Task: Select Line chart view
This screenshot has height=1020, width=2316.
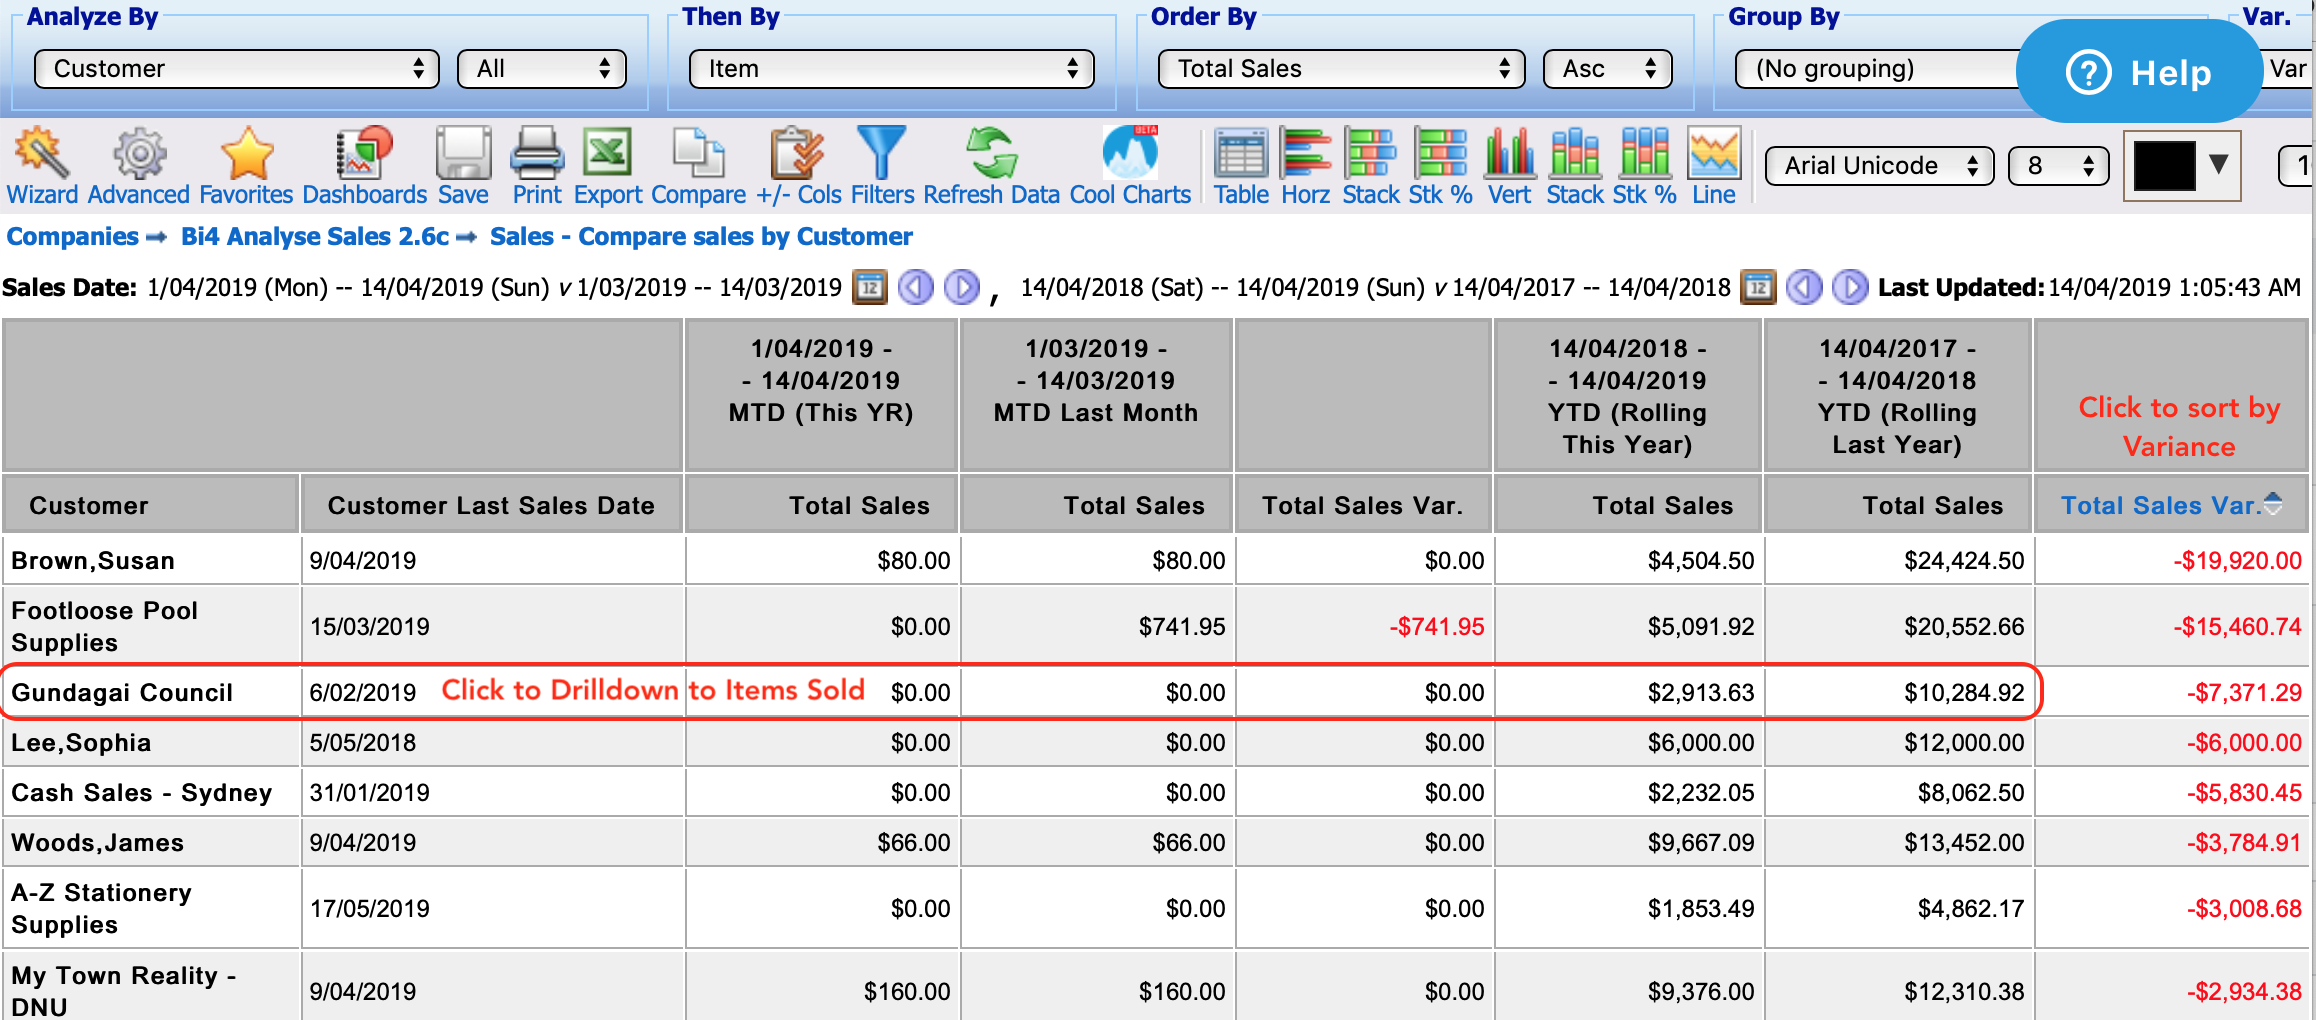Action: pos(1714,167)
